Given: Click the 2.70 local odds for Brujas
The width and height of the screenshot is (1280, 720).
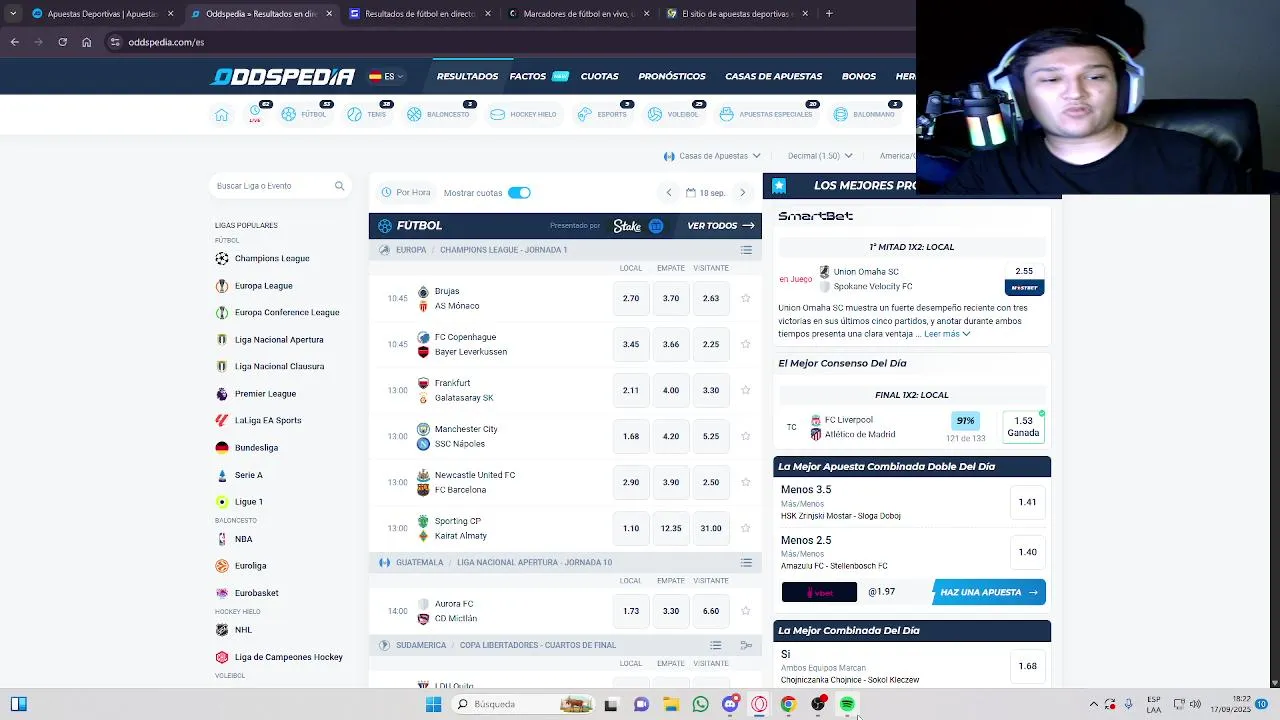Looking at the screenshot, I should tap(631, 298).
